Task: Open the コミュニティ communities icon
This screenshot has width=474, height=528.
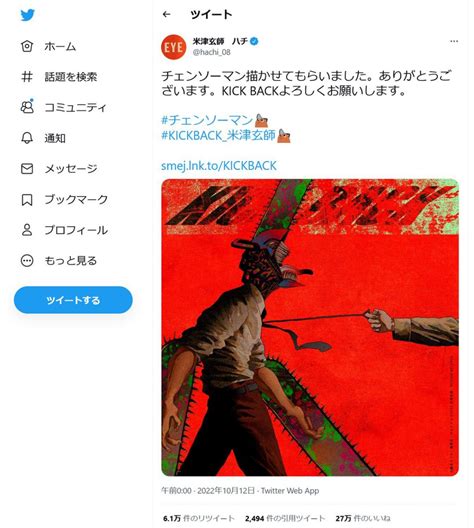Action: click(27, 107)
